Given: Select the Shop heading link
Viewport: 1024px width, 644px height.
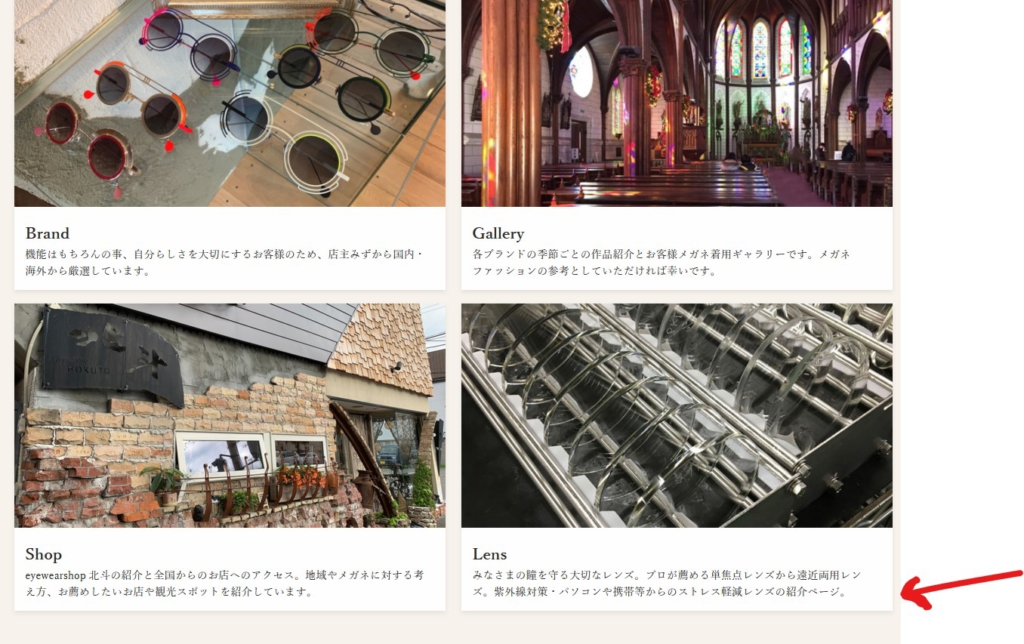Looking at the screenshot, I should (x=44, y=554).
